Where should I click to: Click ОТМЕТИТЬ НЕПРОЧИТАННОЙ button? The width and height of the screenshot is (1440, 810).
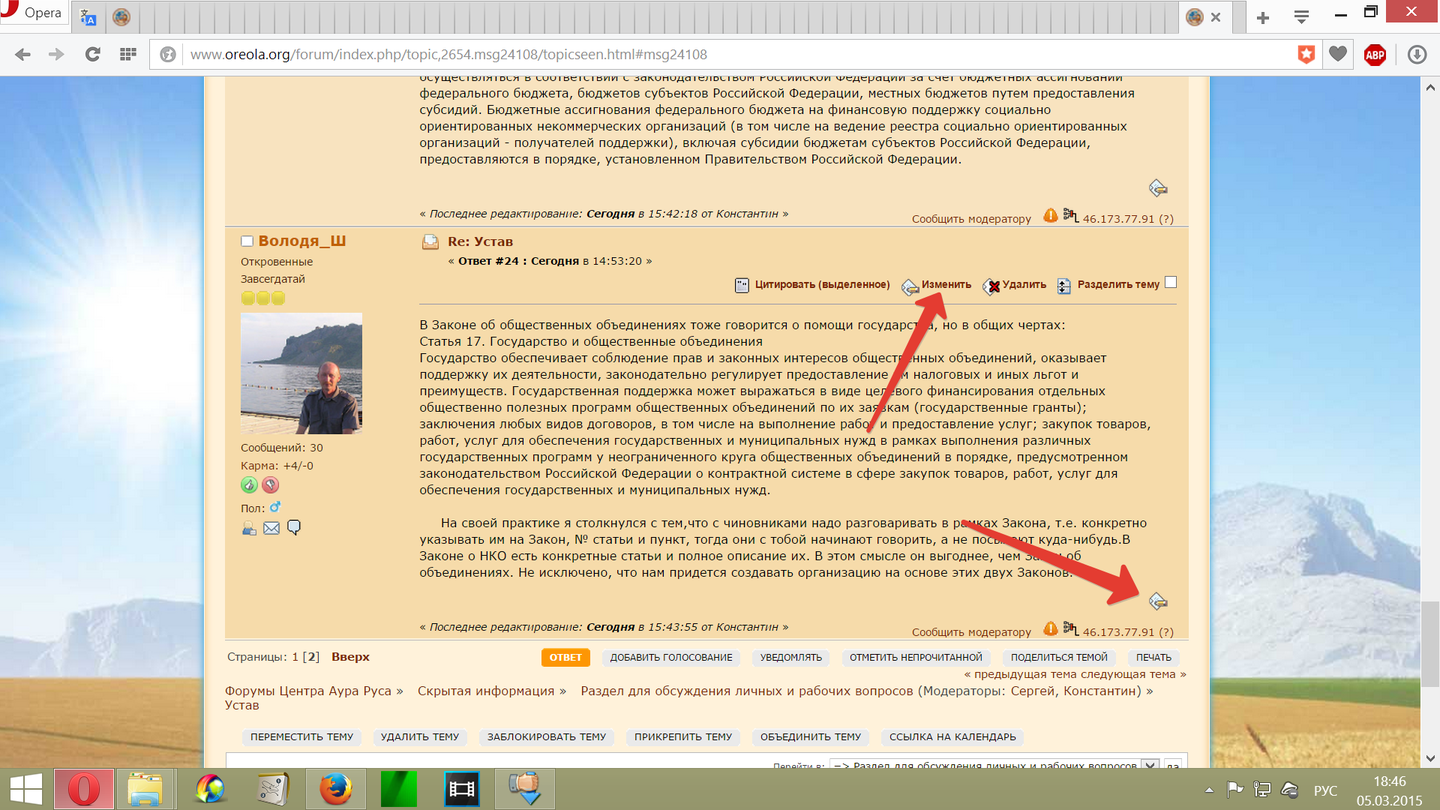coord(915,657)
